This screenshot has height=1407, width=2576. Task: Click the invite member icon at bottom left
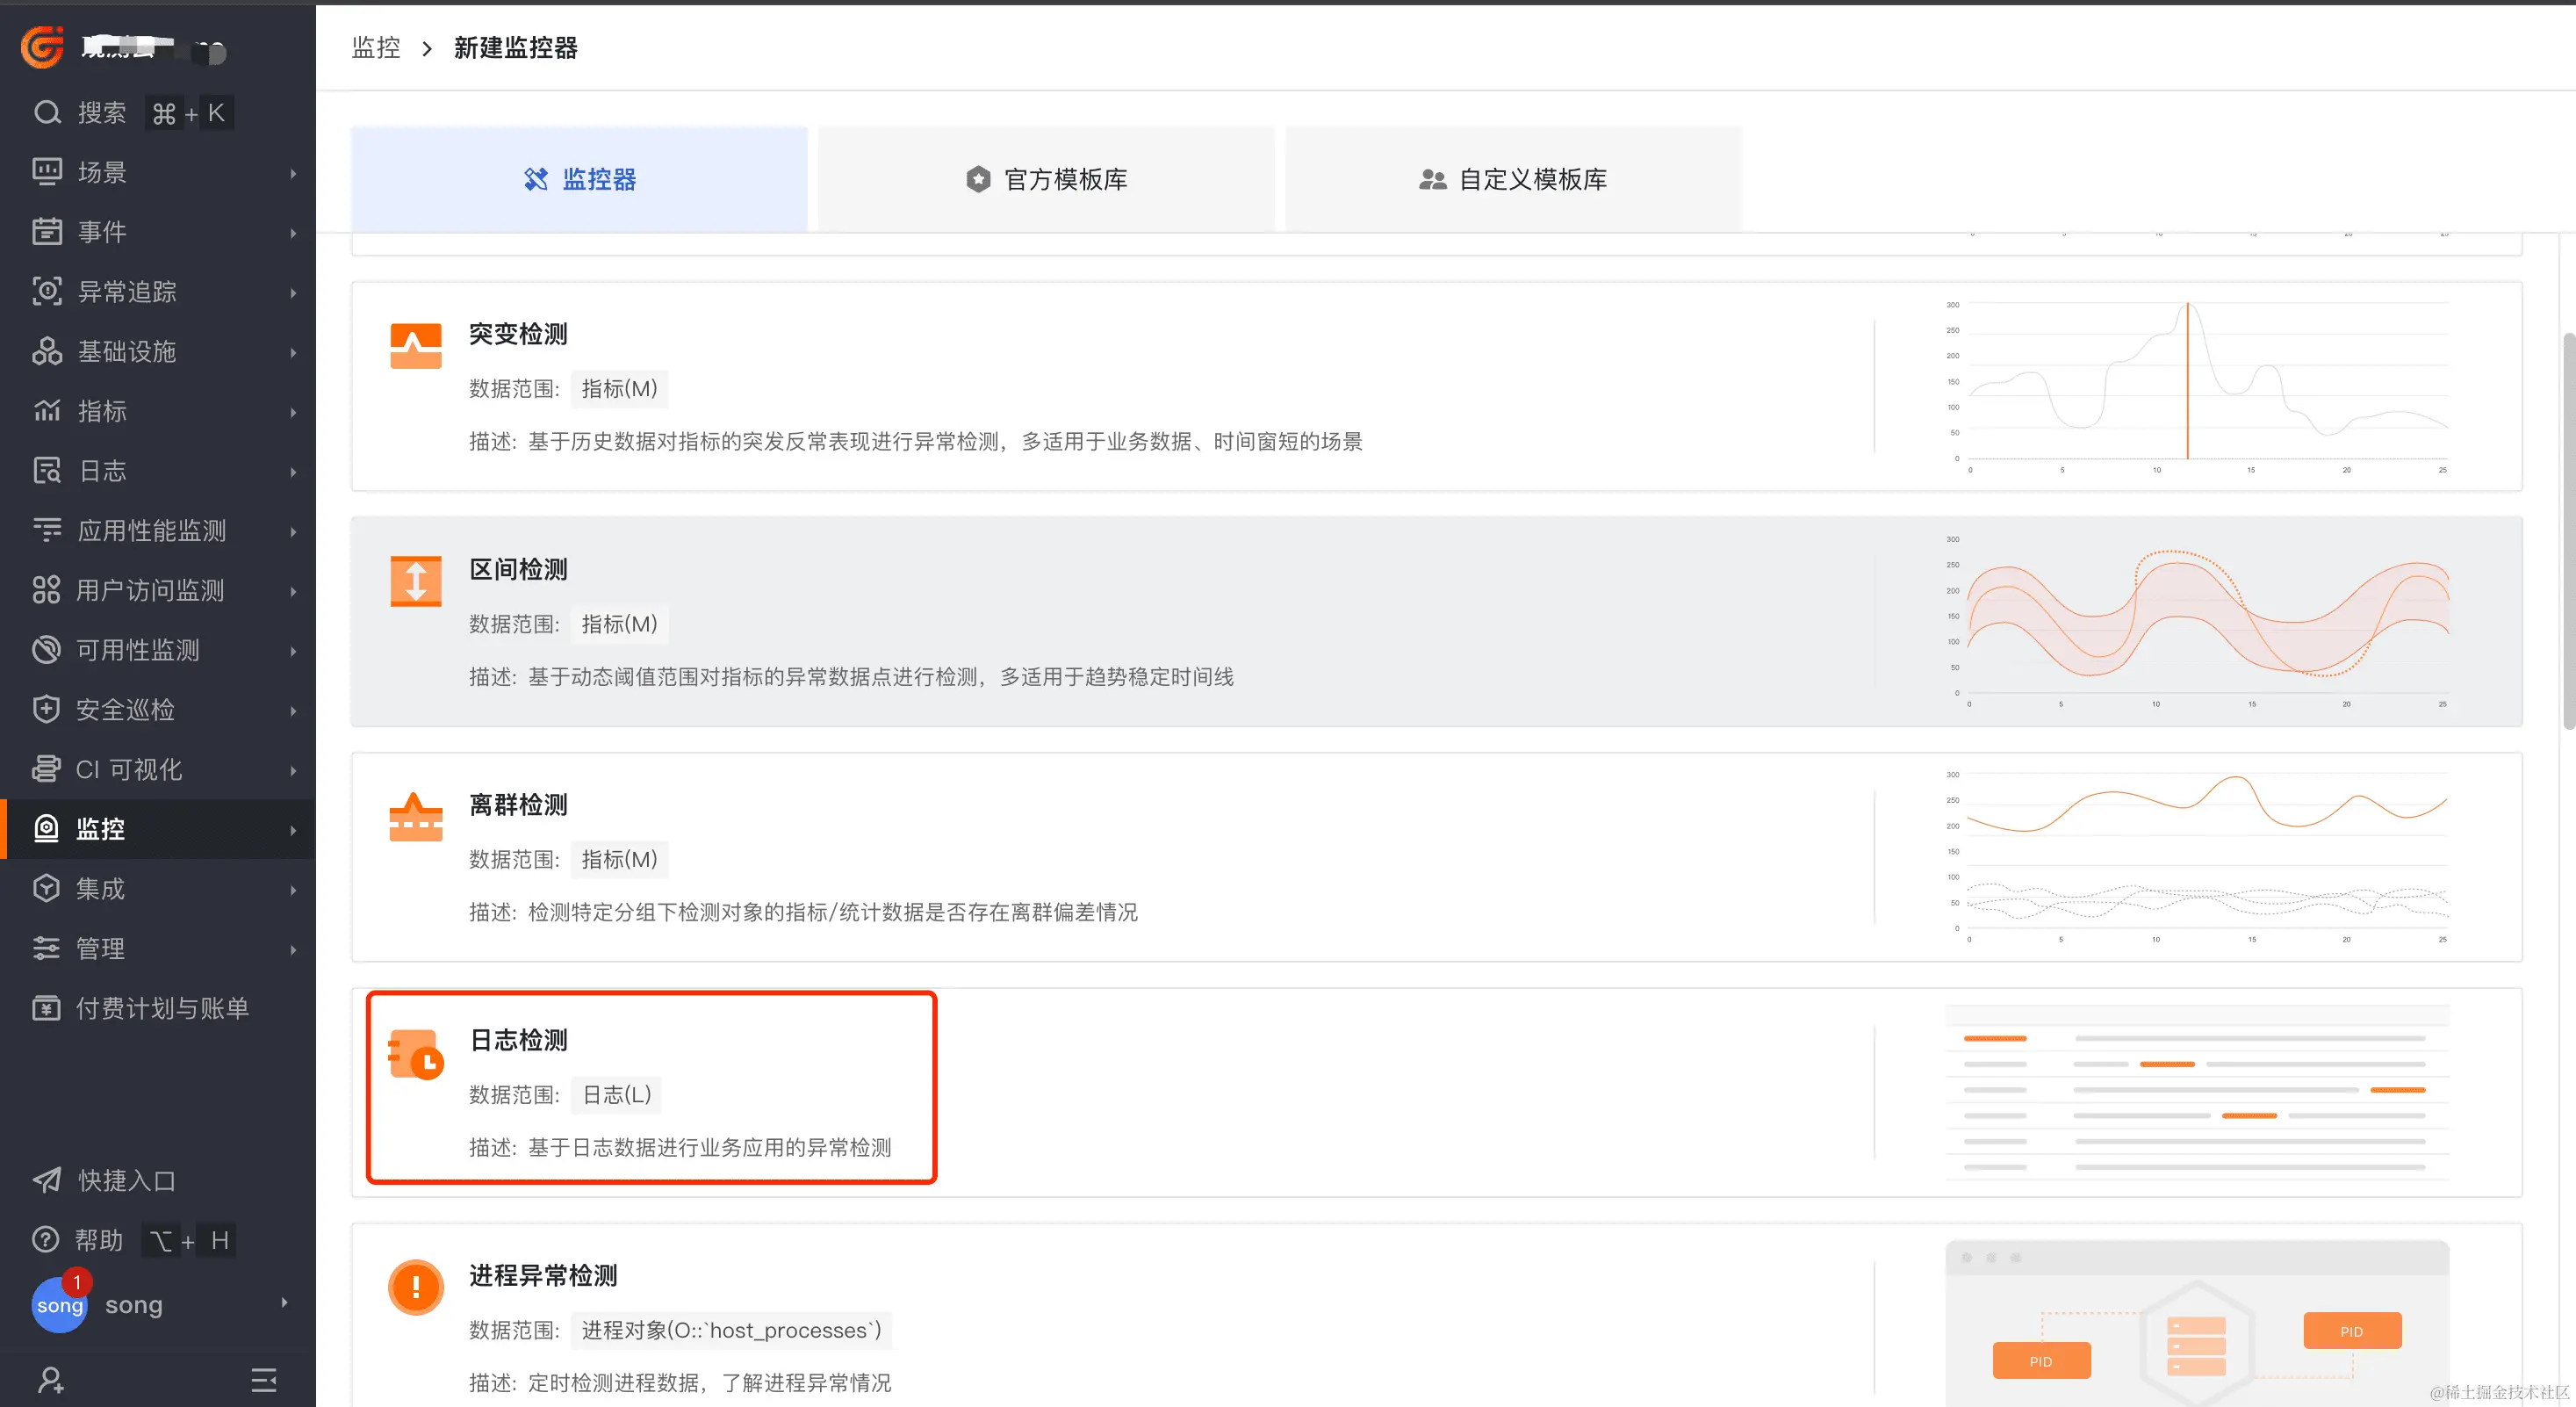coord(50,1380)
